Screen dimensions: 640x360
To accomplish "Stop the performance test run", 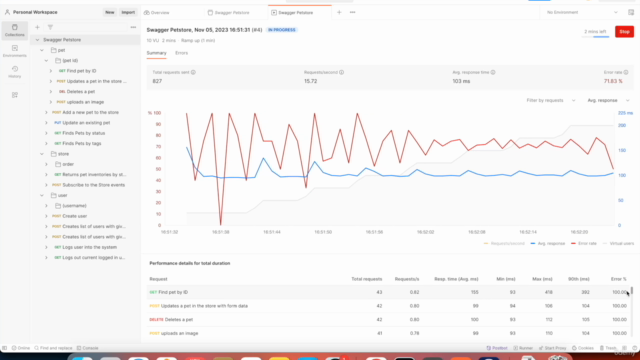I will pos(624,31).
